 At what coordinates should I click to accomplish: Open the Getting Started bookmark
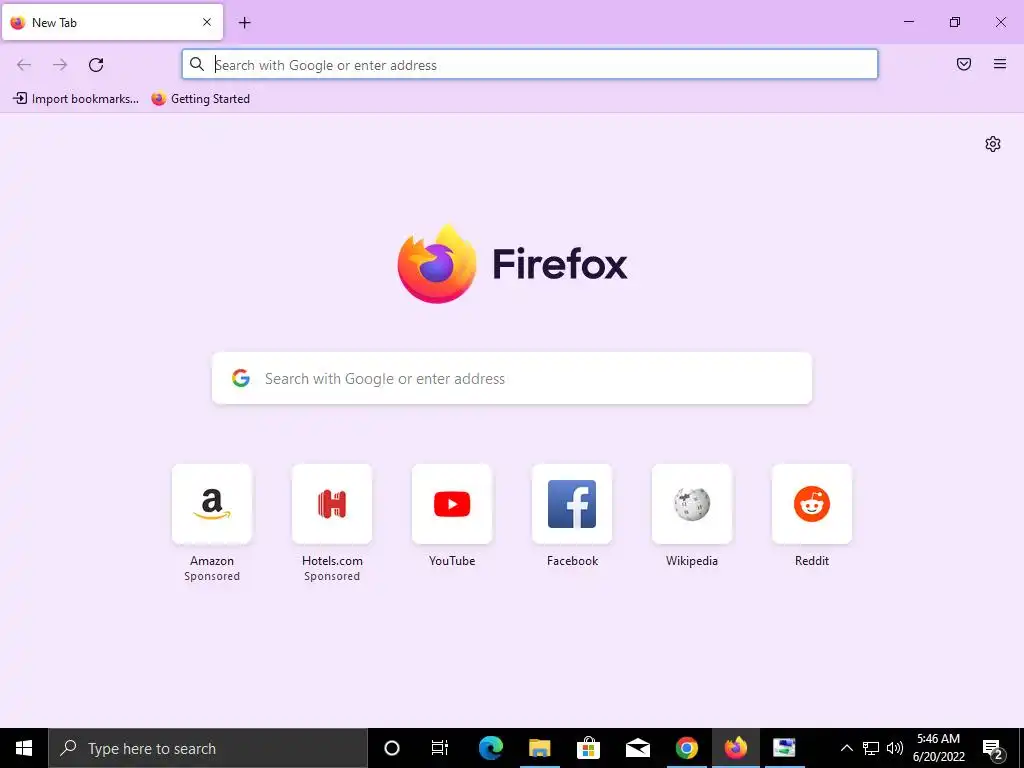tap(200, 99)
